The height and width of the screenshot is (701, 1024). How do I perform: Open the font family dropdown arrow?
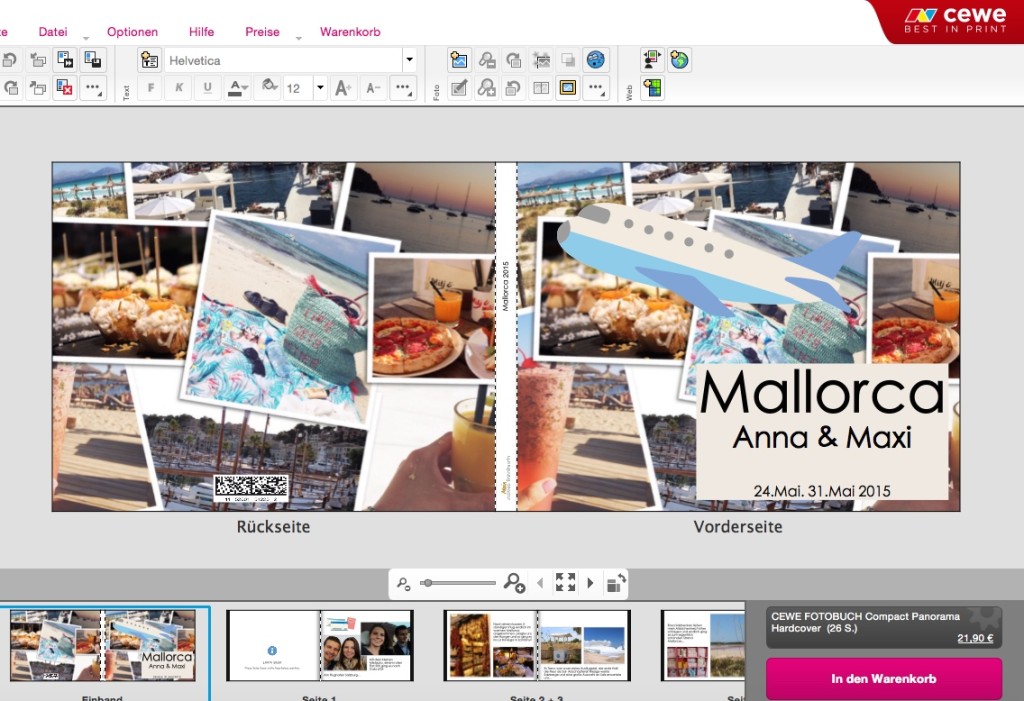409,60
